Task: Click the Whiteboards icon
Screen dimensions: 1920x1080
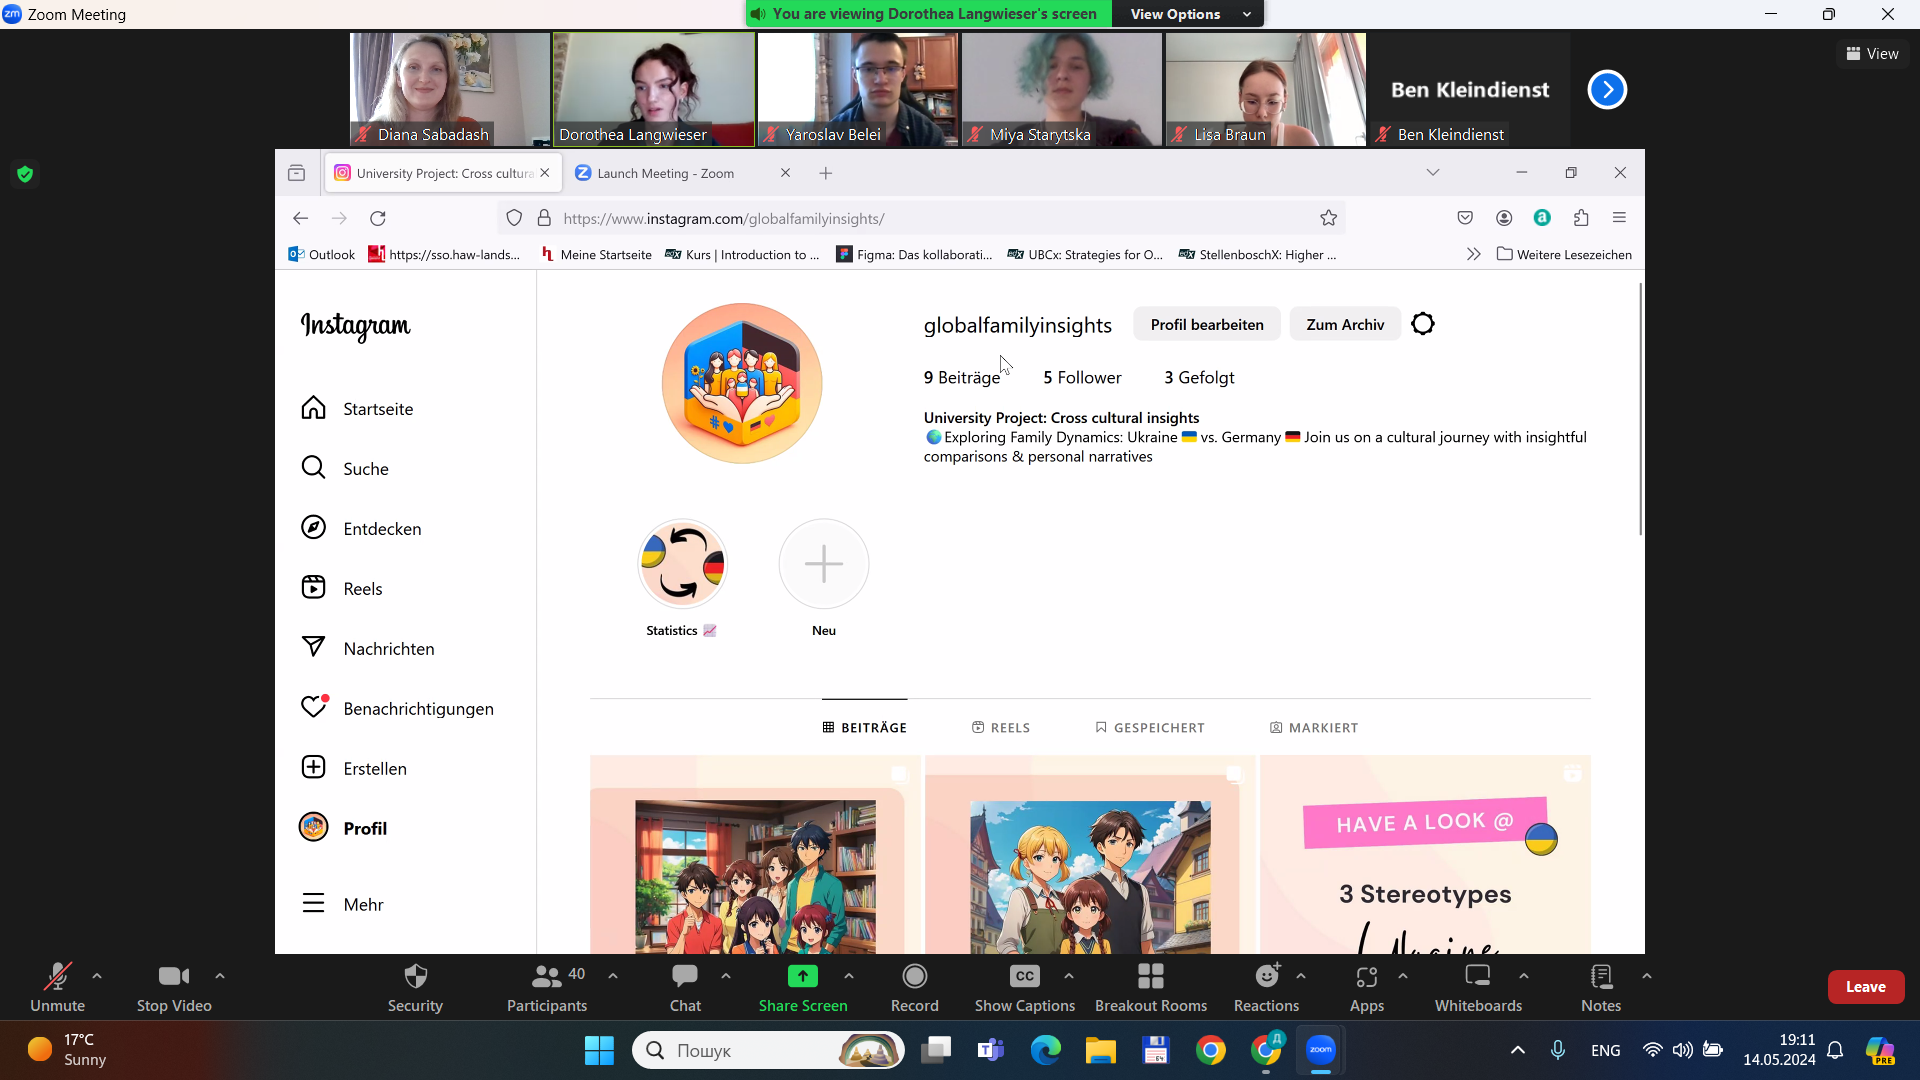Action: click(1477, 976)
